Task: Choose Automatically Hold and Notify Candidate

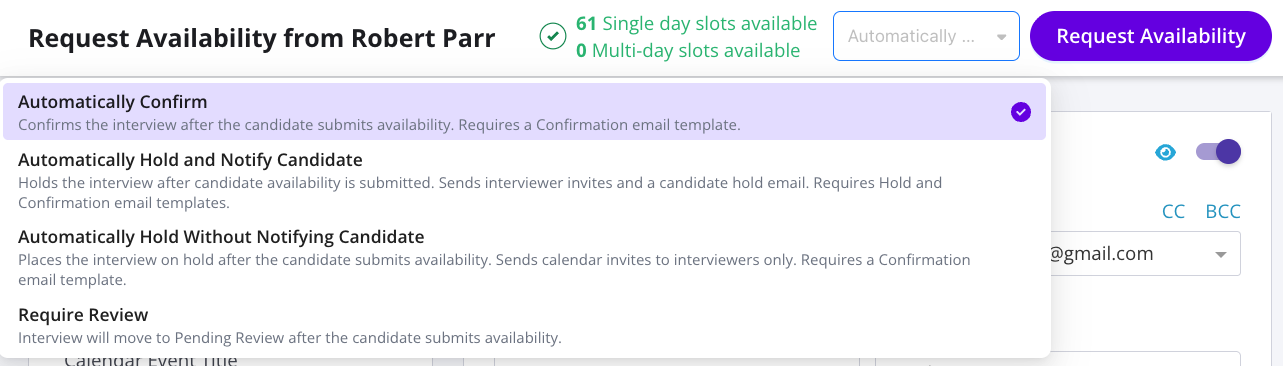Action: [x=524, y=179]
